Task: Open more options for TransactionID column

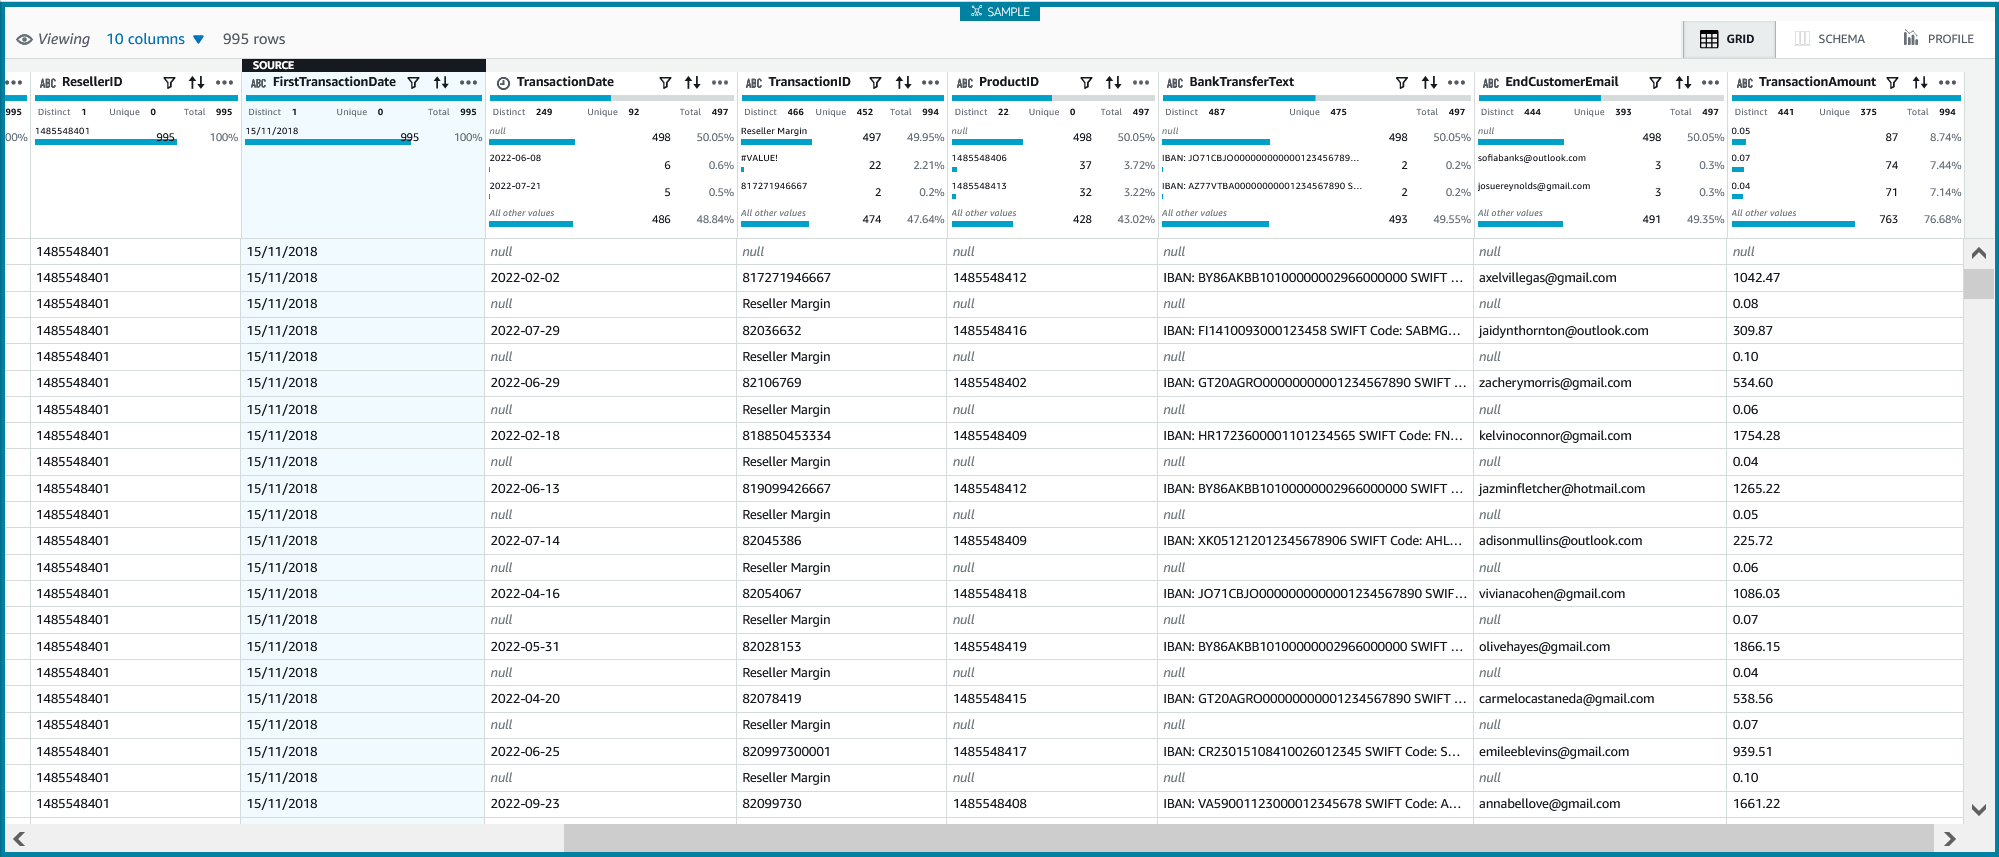Action: 931,83
